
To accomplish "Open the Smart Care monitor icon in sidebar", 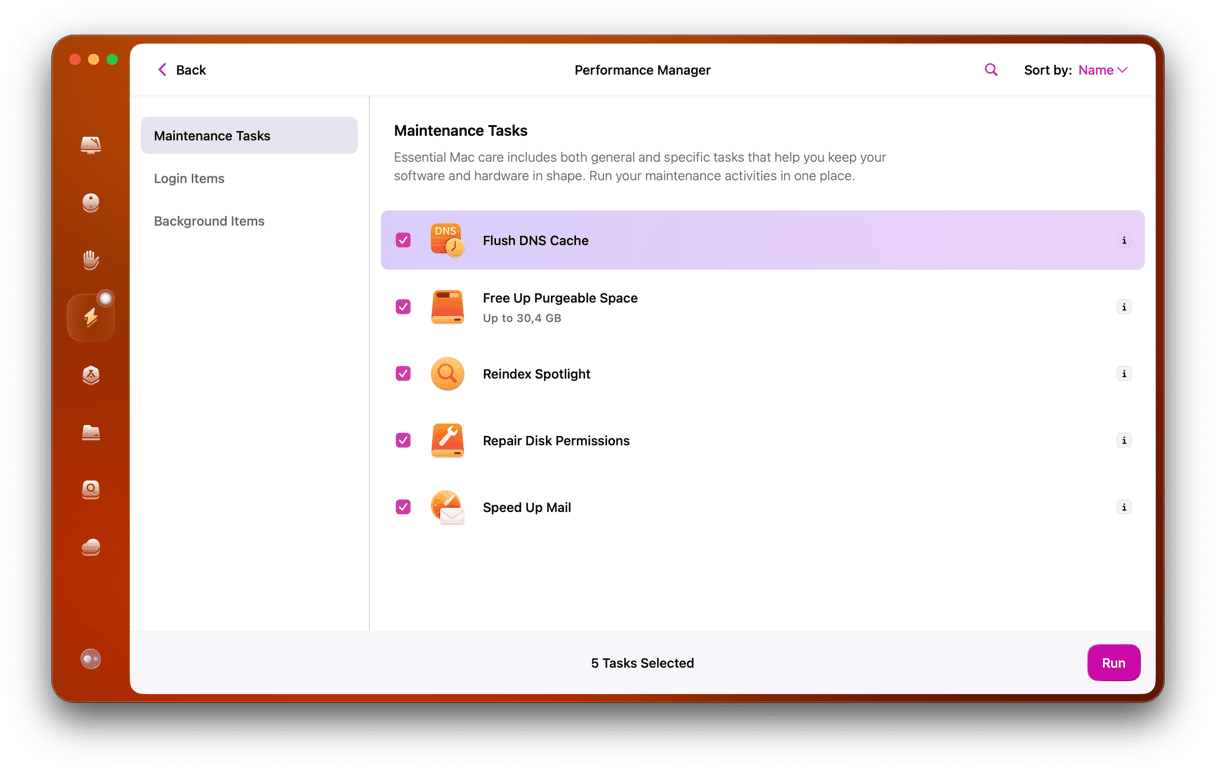I will [x=91, y=145].
